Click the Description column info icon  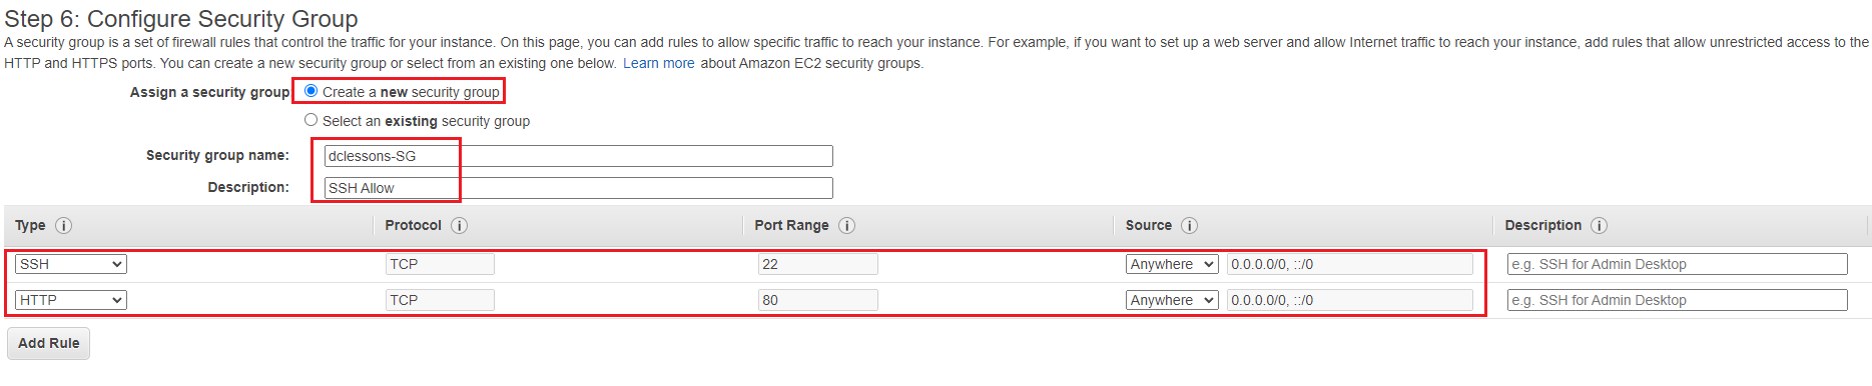(x=1599, y=226)
